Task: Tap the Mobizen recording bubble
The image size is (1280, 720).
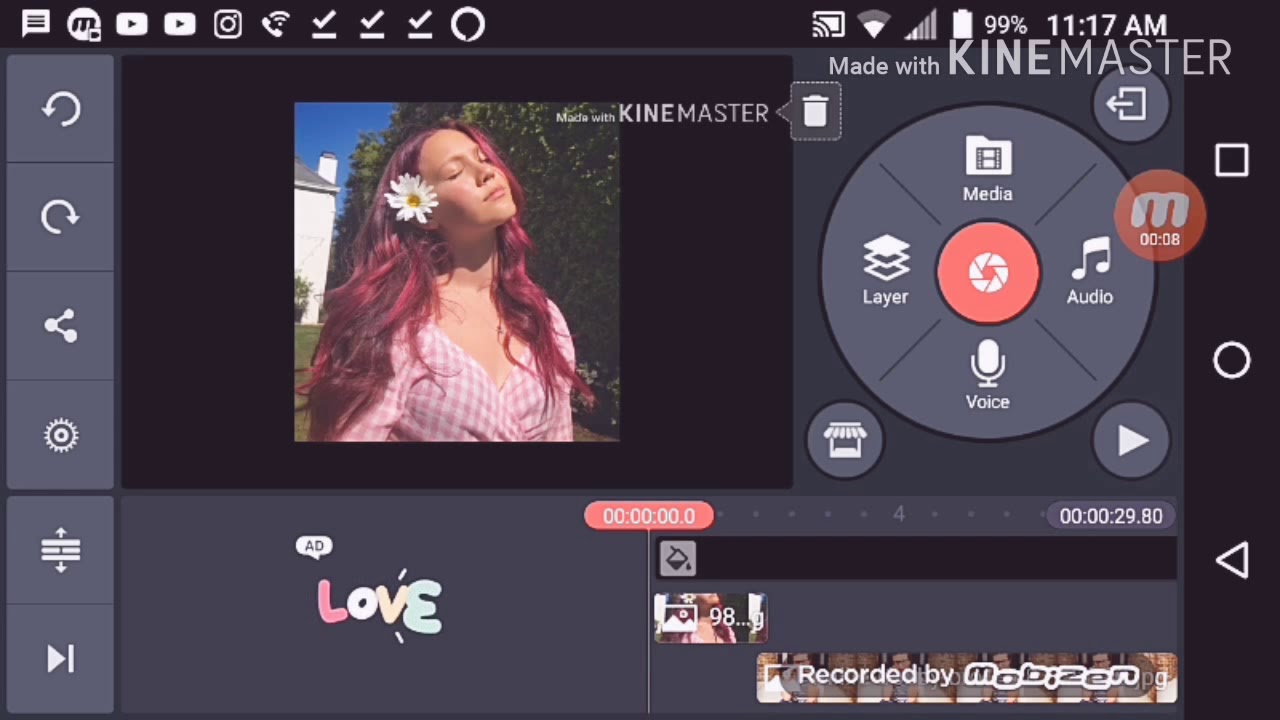Action: (x=1160, y=216)
